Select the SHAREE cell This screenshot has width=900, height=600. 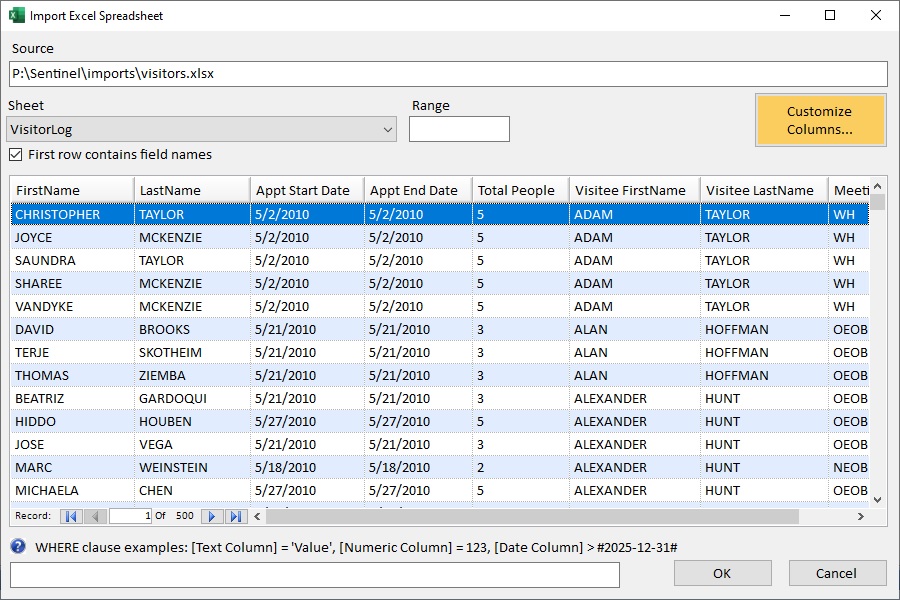pos(72,284)
